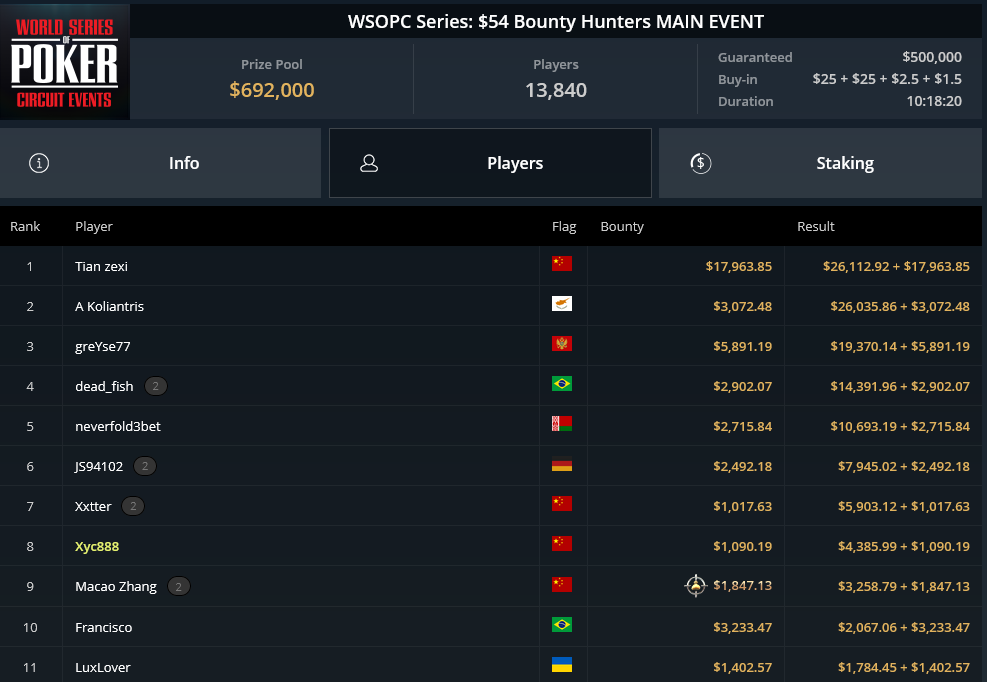Screen dimensions: 987x682
Task: Click the bounty target icon beside $1,847.13
Action: pos(696,586)
